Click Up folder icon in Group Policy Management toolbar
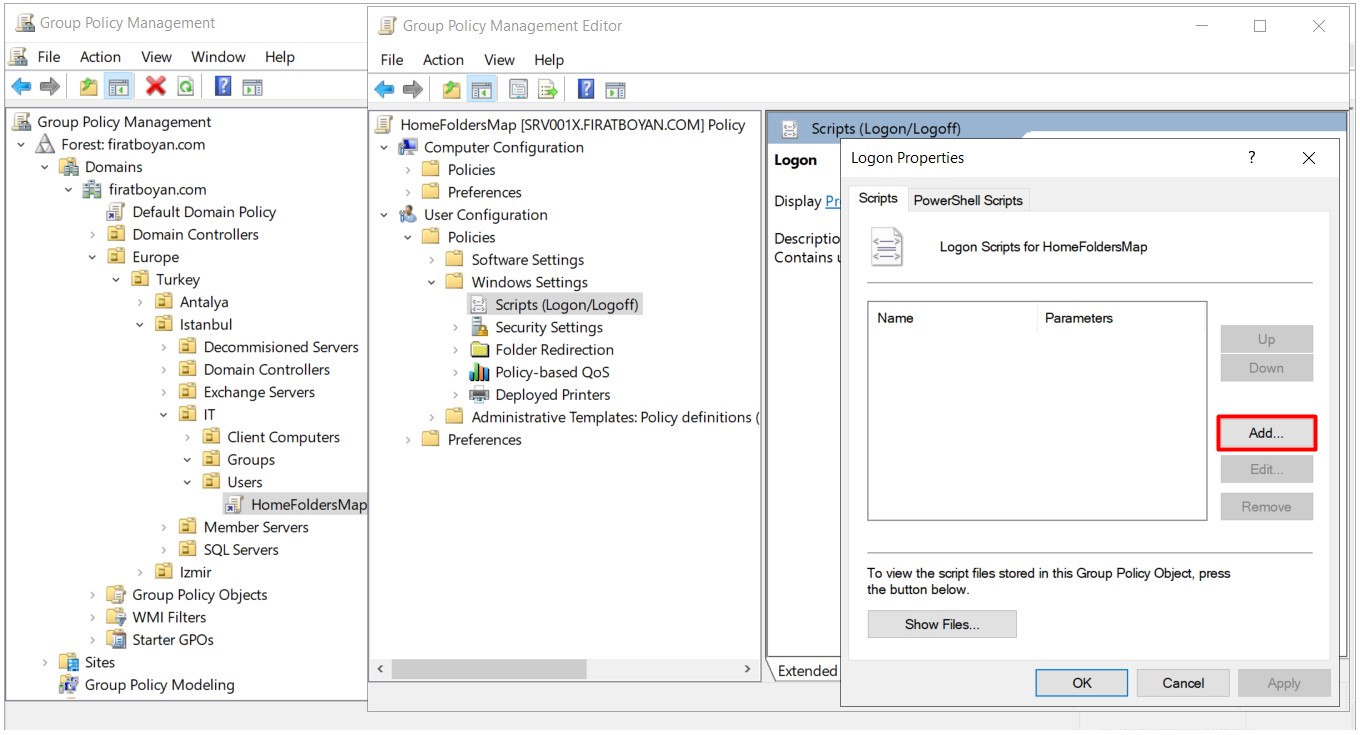1360x735 pixels. (x=89, y=87)
